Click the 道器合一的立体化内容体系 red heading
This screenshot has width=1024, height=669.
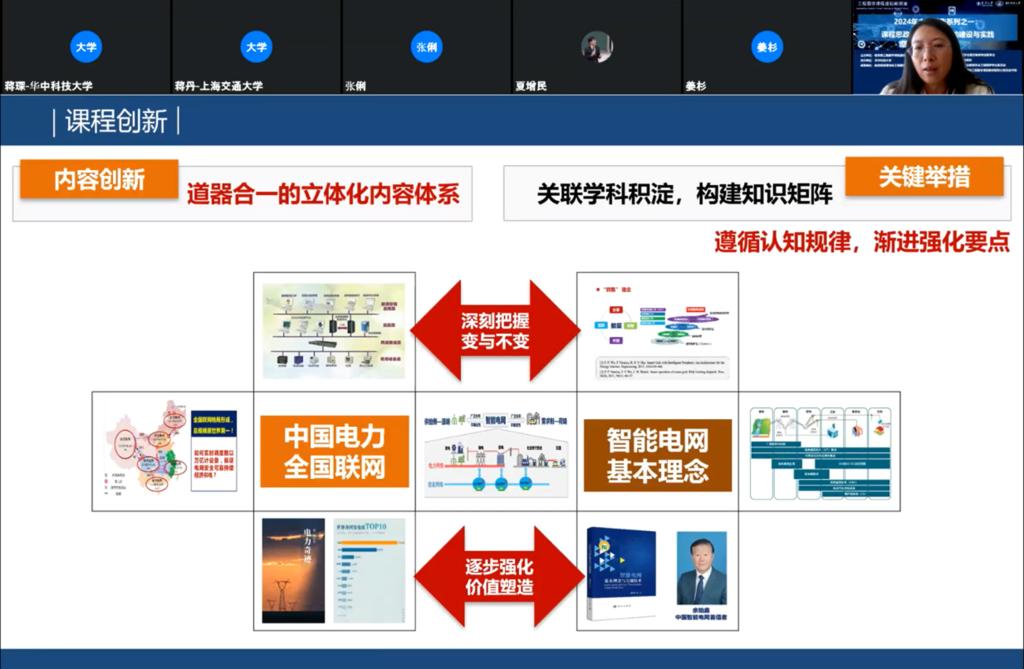[x=323, y=193]
